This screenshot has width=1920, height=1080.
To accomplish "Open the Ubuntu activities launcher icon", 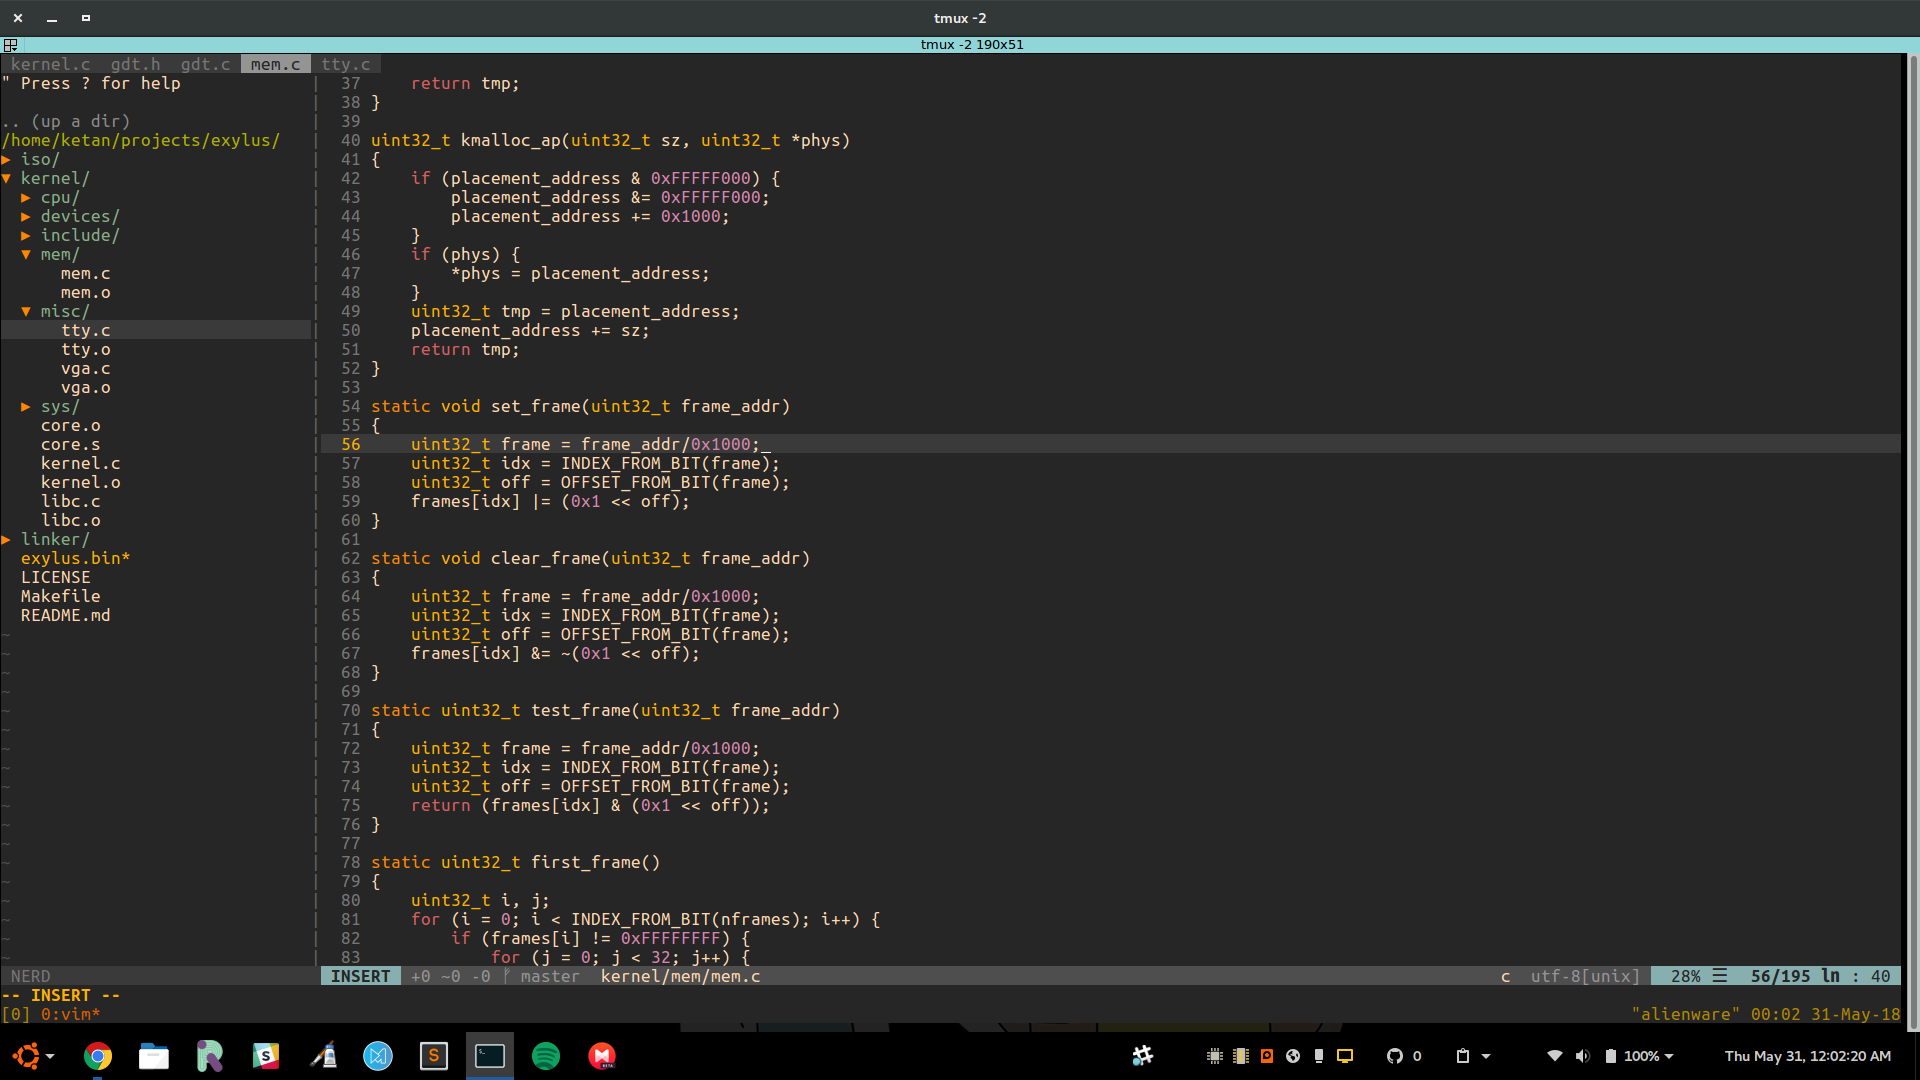I will (27, 1056).
